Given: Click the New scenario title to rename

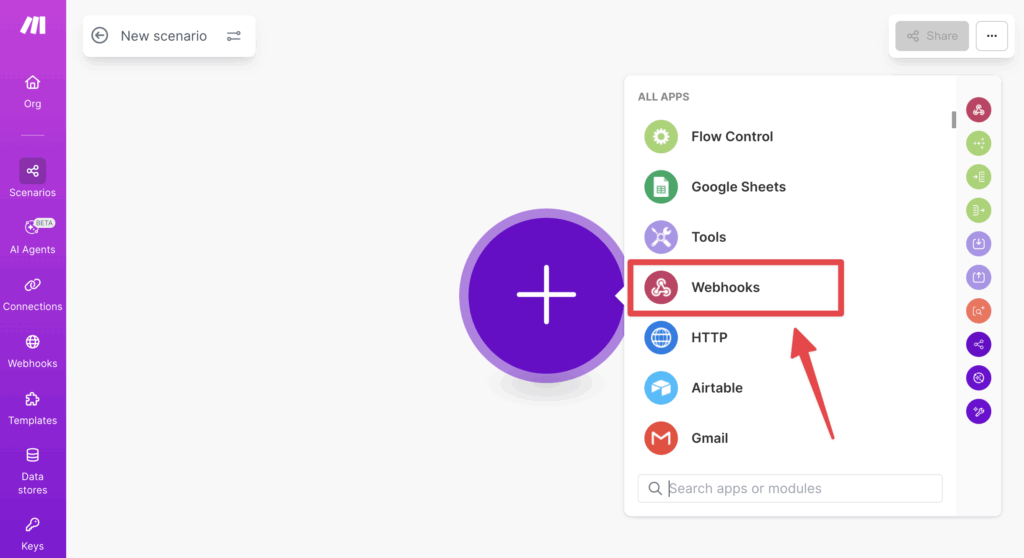Looking at the screenshot, I should 164,36.
